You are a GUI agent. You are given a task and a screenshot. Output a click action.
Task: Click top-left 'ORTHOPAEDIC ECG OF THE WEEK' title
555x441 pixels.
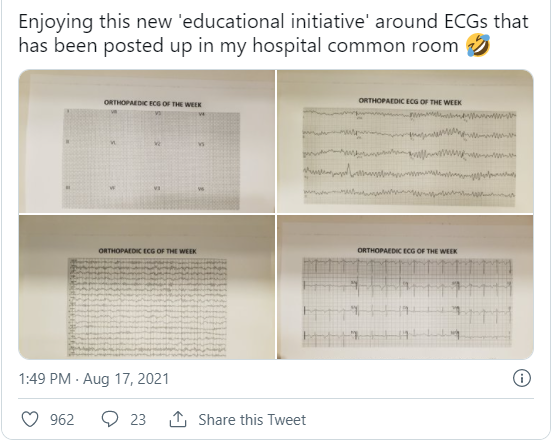pyautogui.click(x=153, y=104)
